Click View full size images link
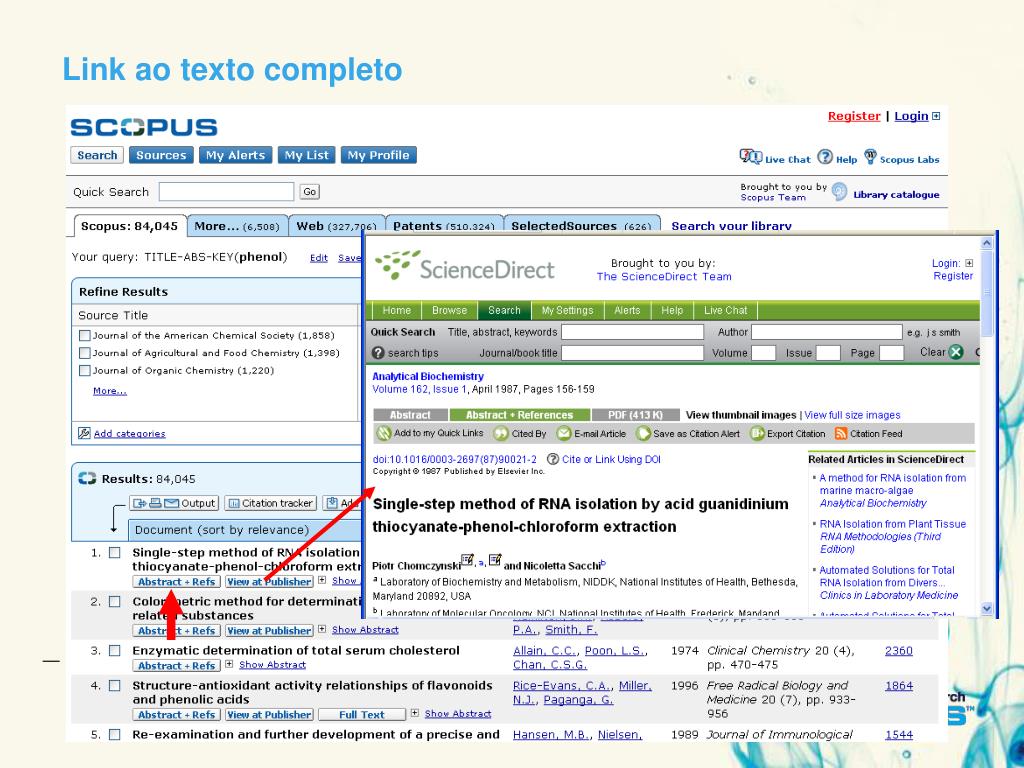 click(852, 415)
